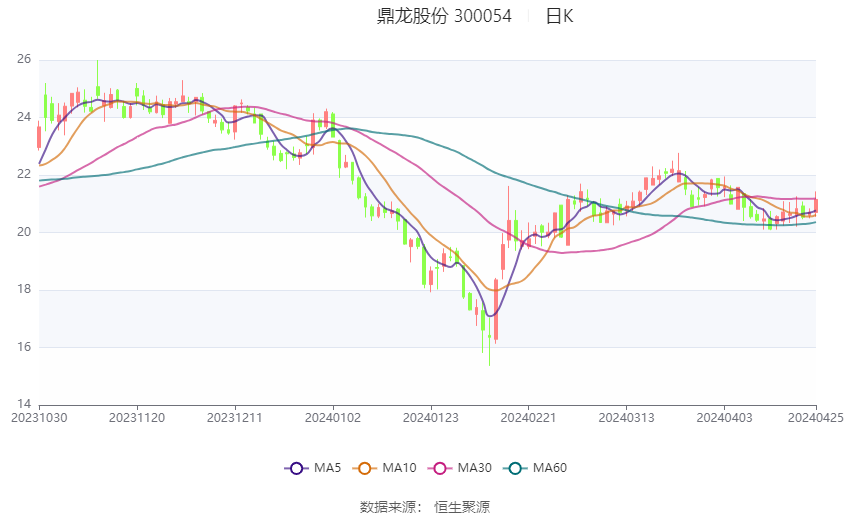The height and width of the screenshot is (517, 850).
Task: Click the 20 price axis label
Action: click(x=24, y=232)
